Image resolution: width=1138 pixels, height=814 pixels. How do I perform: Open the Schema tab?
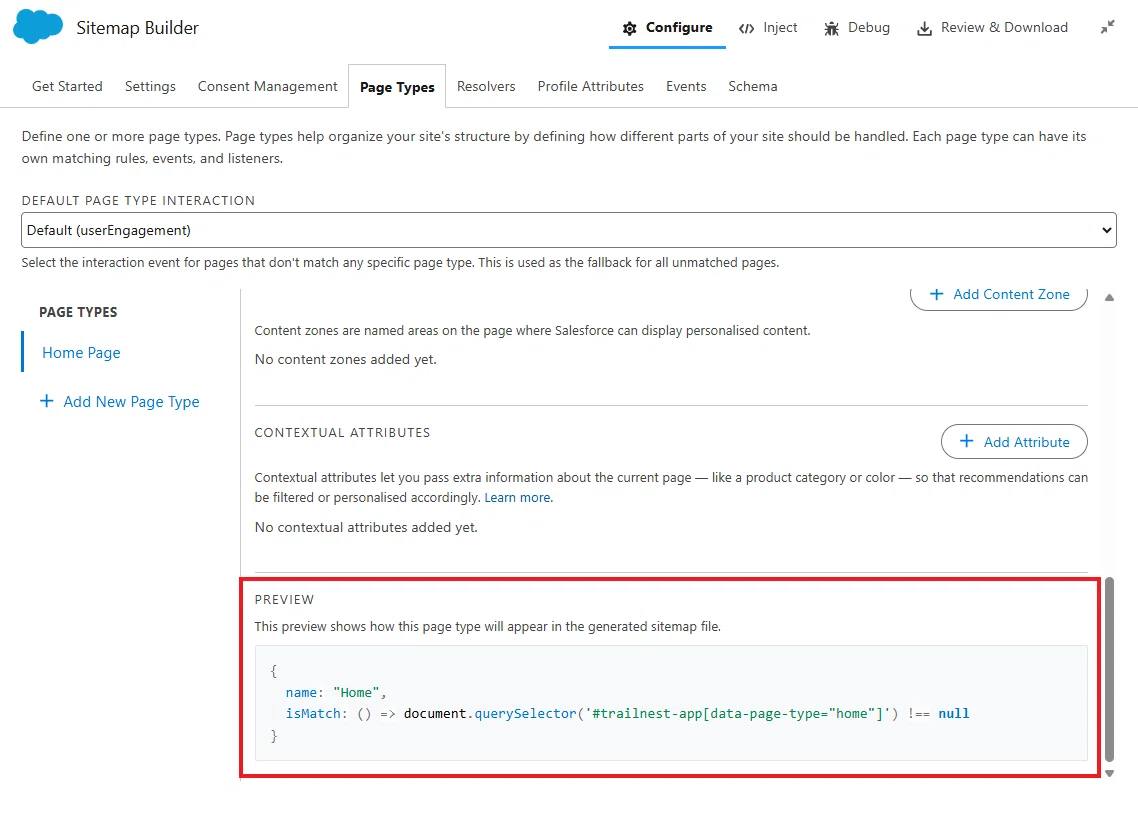click(753, 86)
